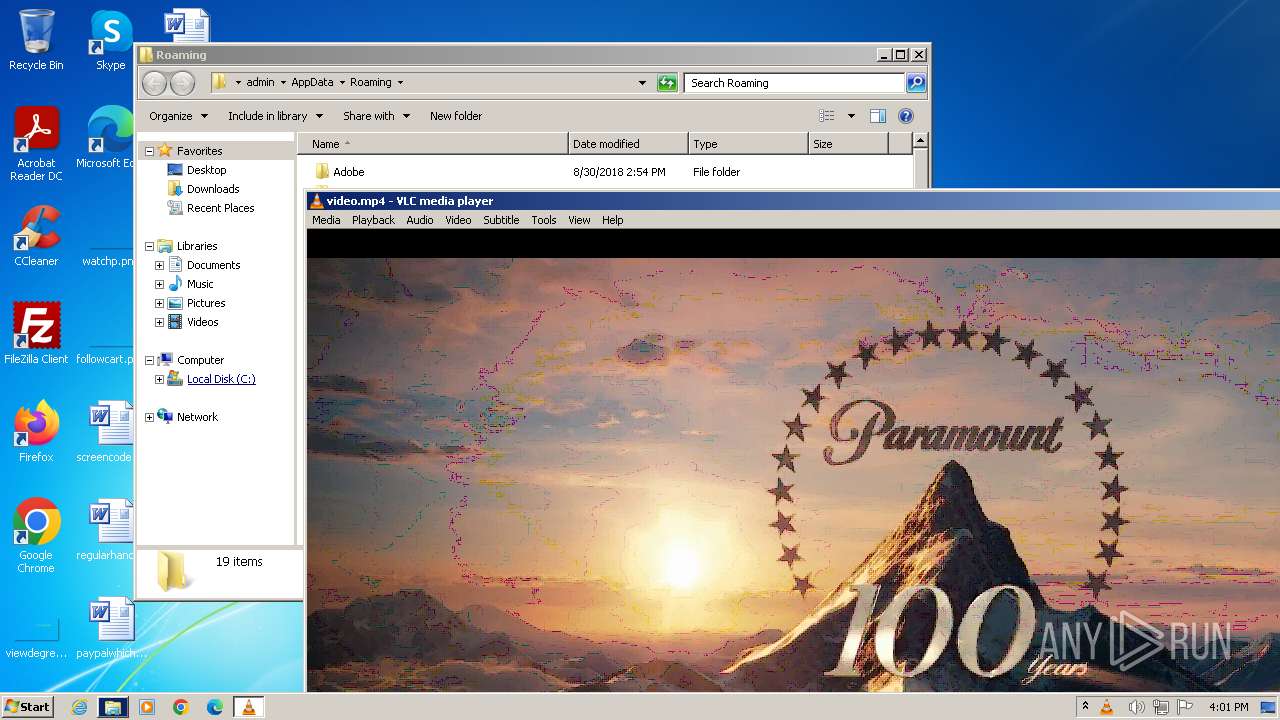This screenshot has width=1280, height=720.
Task: Open Include in library dropdown
Action: click(276, 116)
